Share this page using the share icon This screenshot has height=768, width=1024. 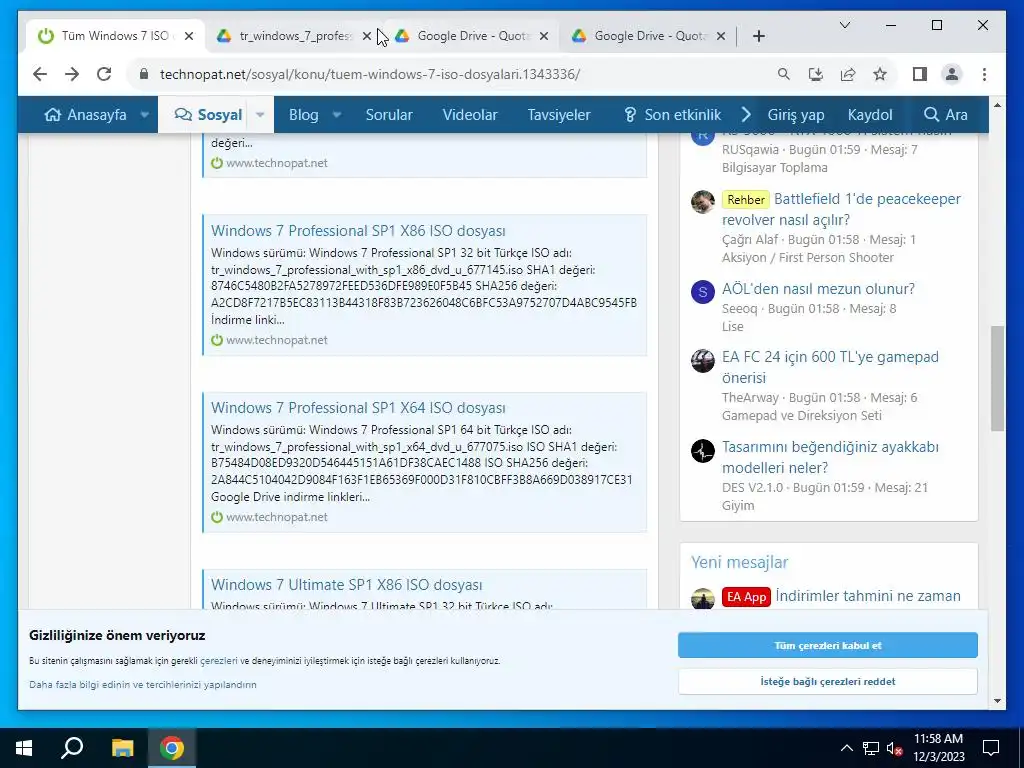click(x=848, y=74)
